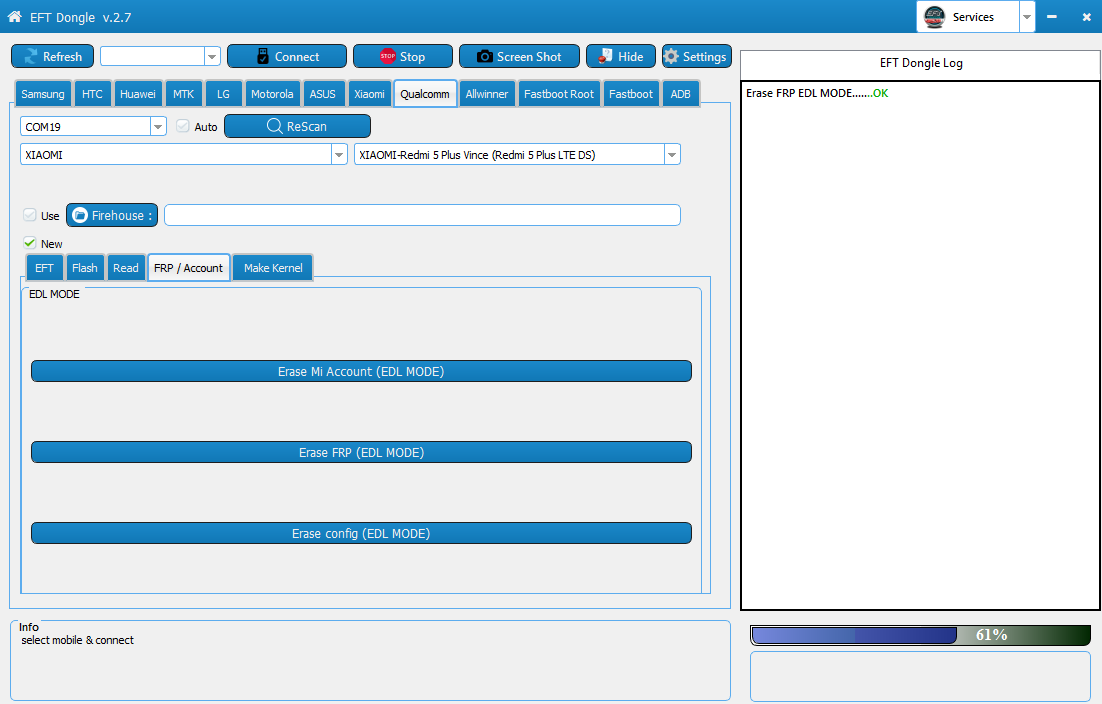The height and width of the screenshot is (704, 1102).
Task: Open Settings from the toolbar
Action: 696,56
